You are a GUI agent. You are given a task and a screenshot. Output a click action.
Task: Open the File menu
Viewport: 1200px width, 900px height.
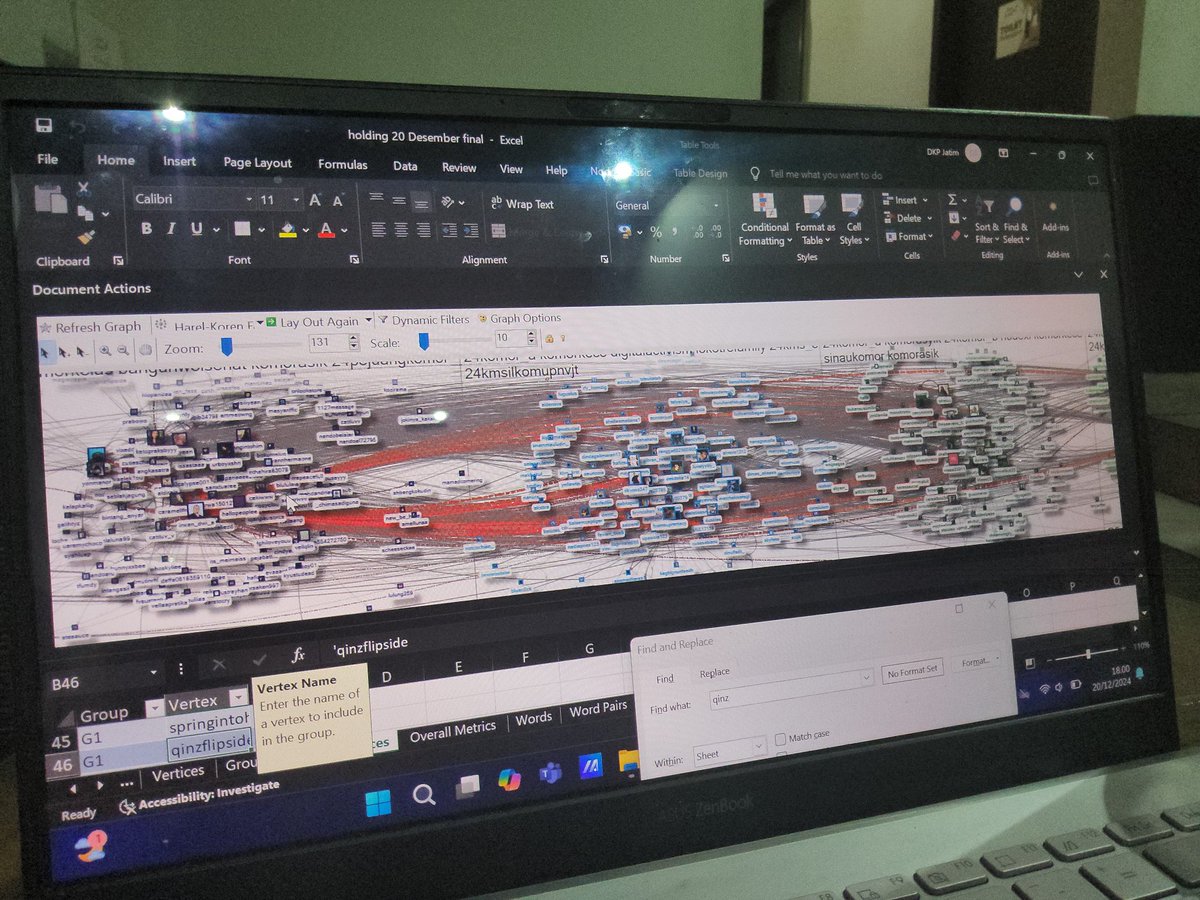pos(47,159)
